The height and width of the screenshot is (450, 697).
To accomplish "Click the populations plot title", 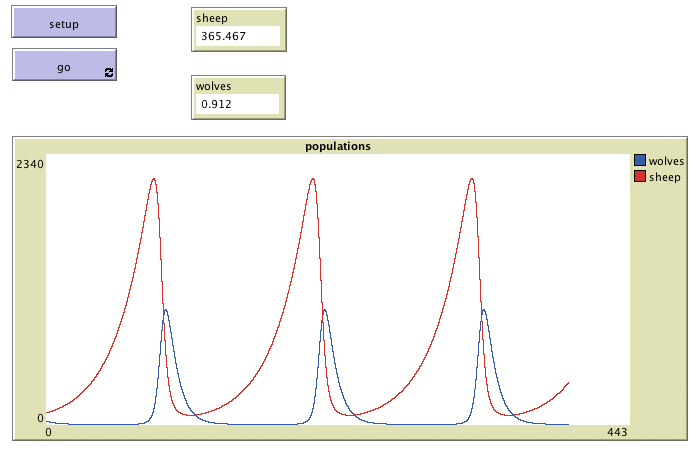I will pos(338,146).
